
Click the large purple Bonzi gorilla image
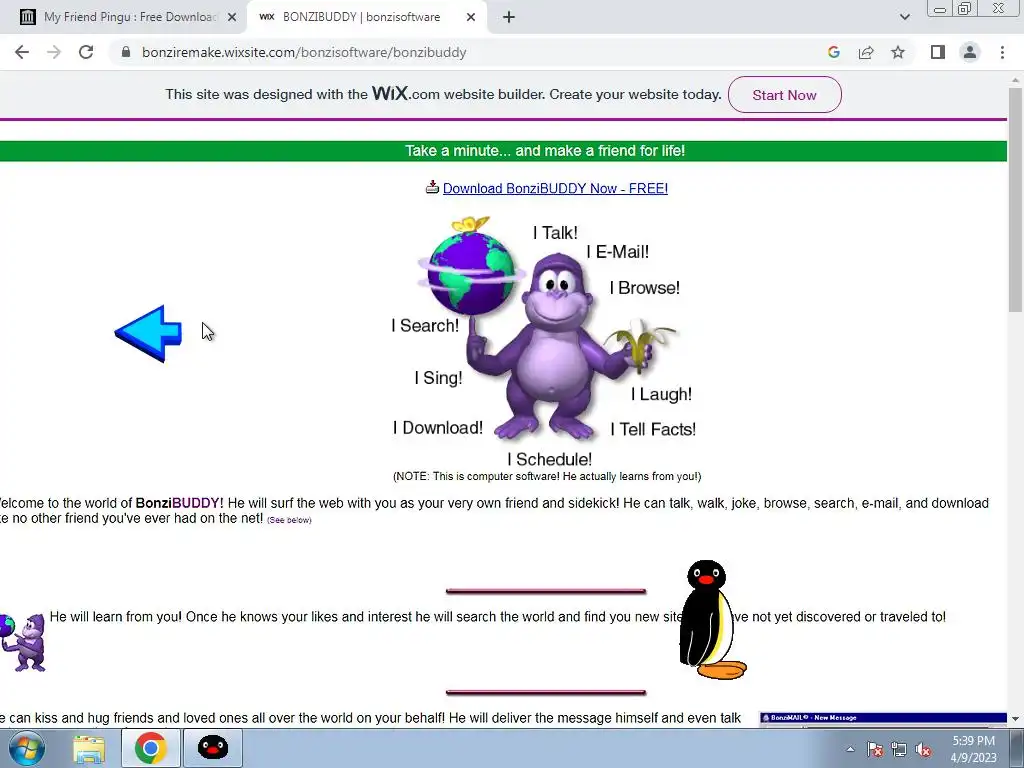point(555,346)
